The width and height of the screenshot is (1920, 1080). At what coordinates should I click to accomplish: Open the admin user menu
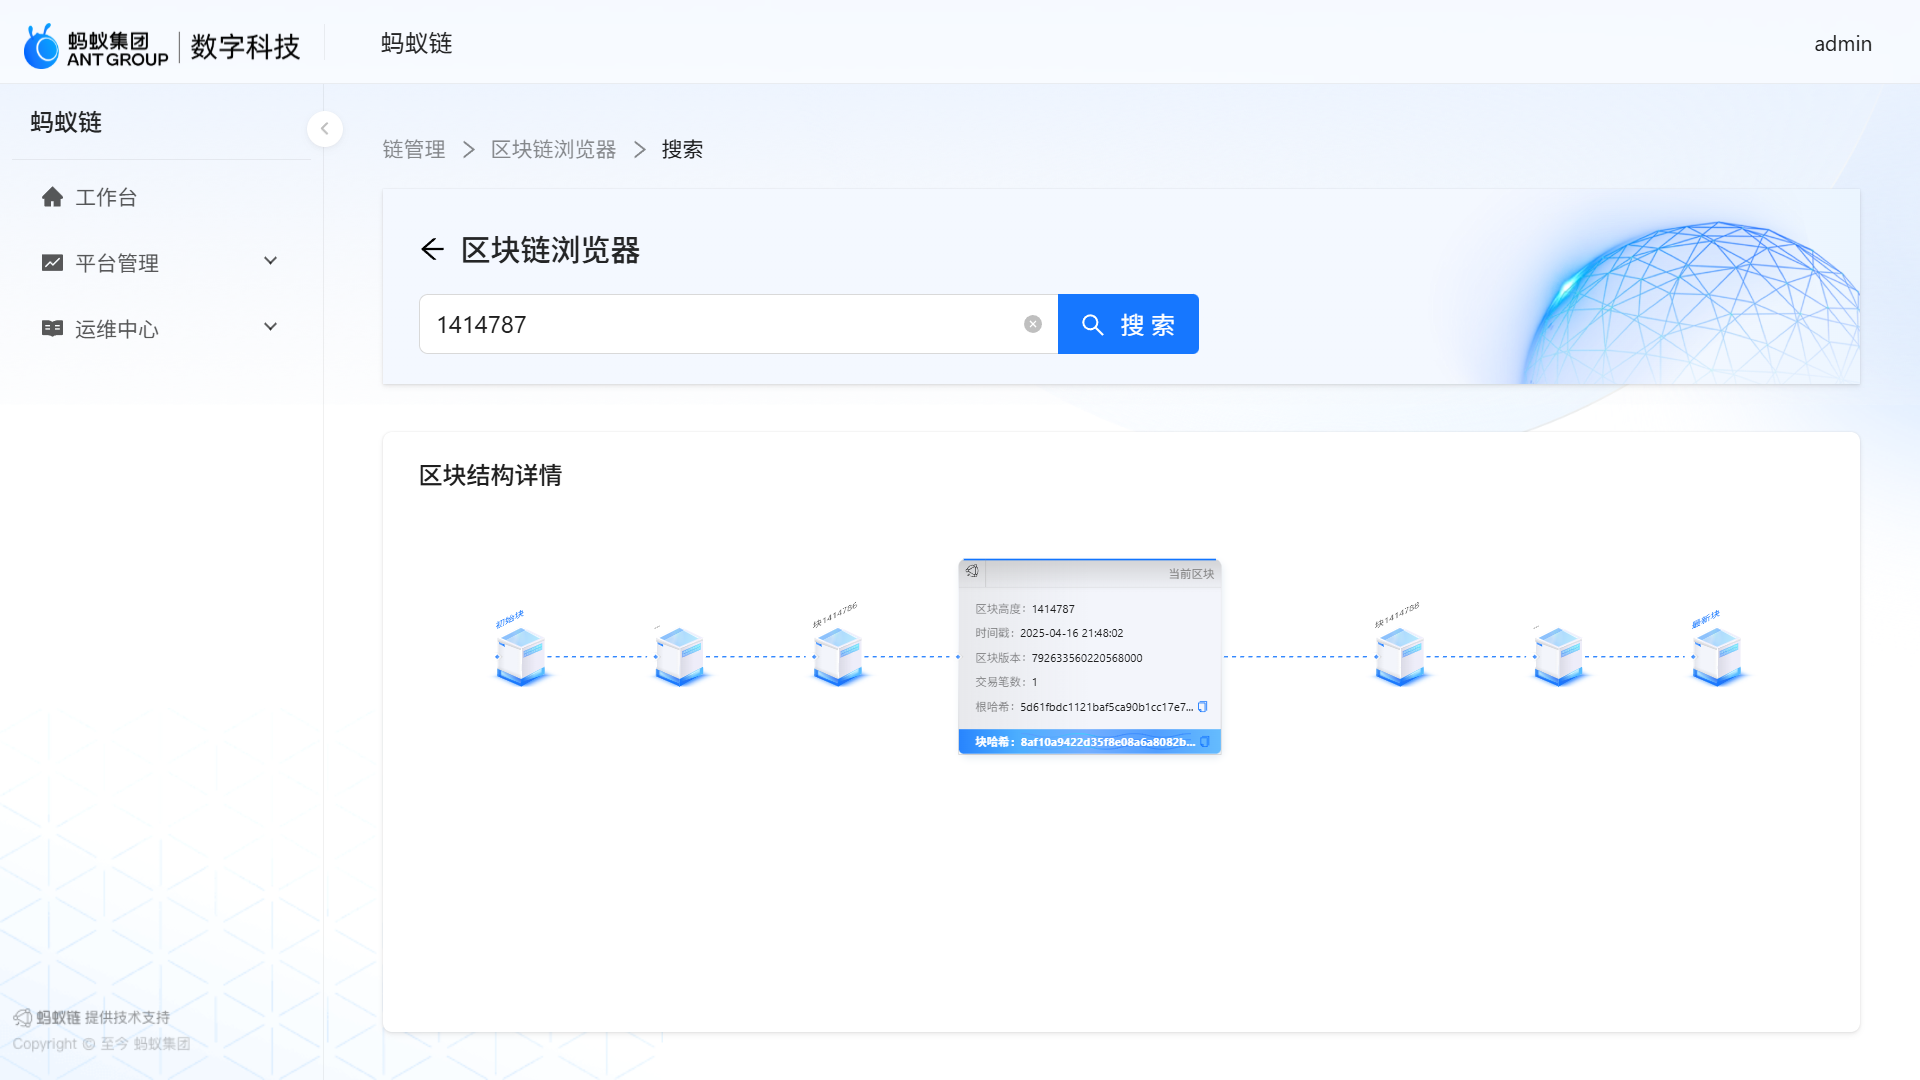point(1842,44)
